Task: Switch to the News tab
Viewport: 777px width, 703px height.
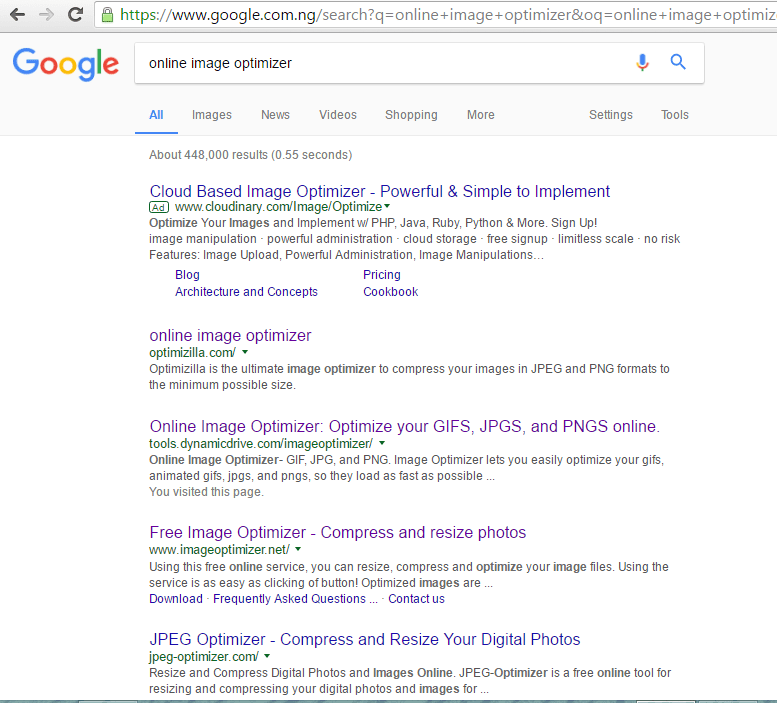Action: 275,115
